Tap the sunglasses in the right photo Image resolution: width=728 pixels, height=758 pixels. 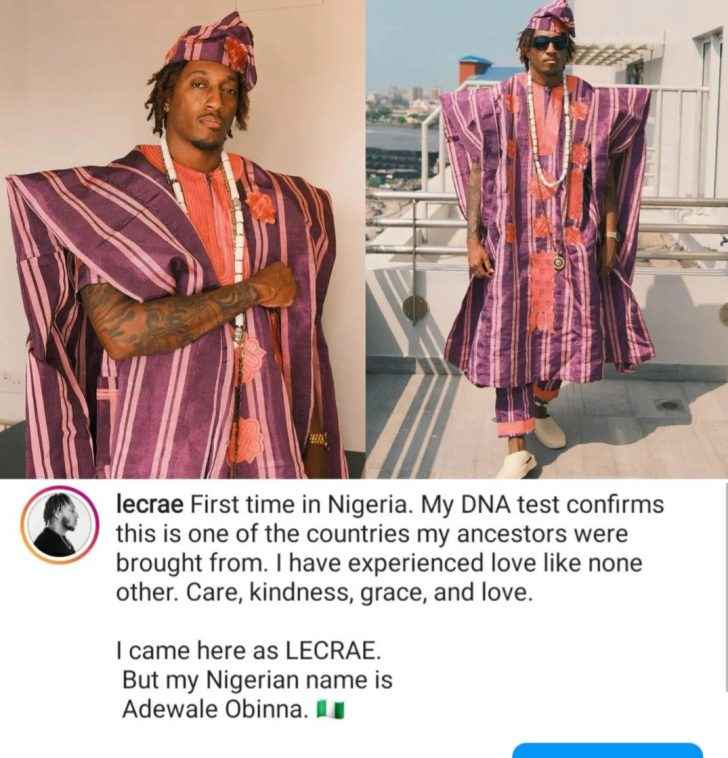tap(549, 43)
